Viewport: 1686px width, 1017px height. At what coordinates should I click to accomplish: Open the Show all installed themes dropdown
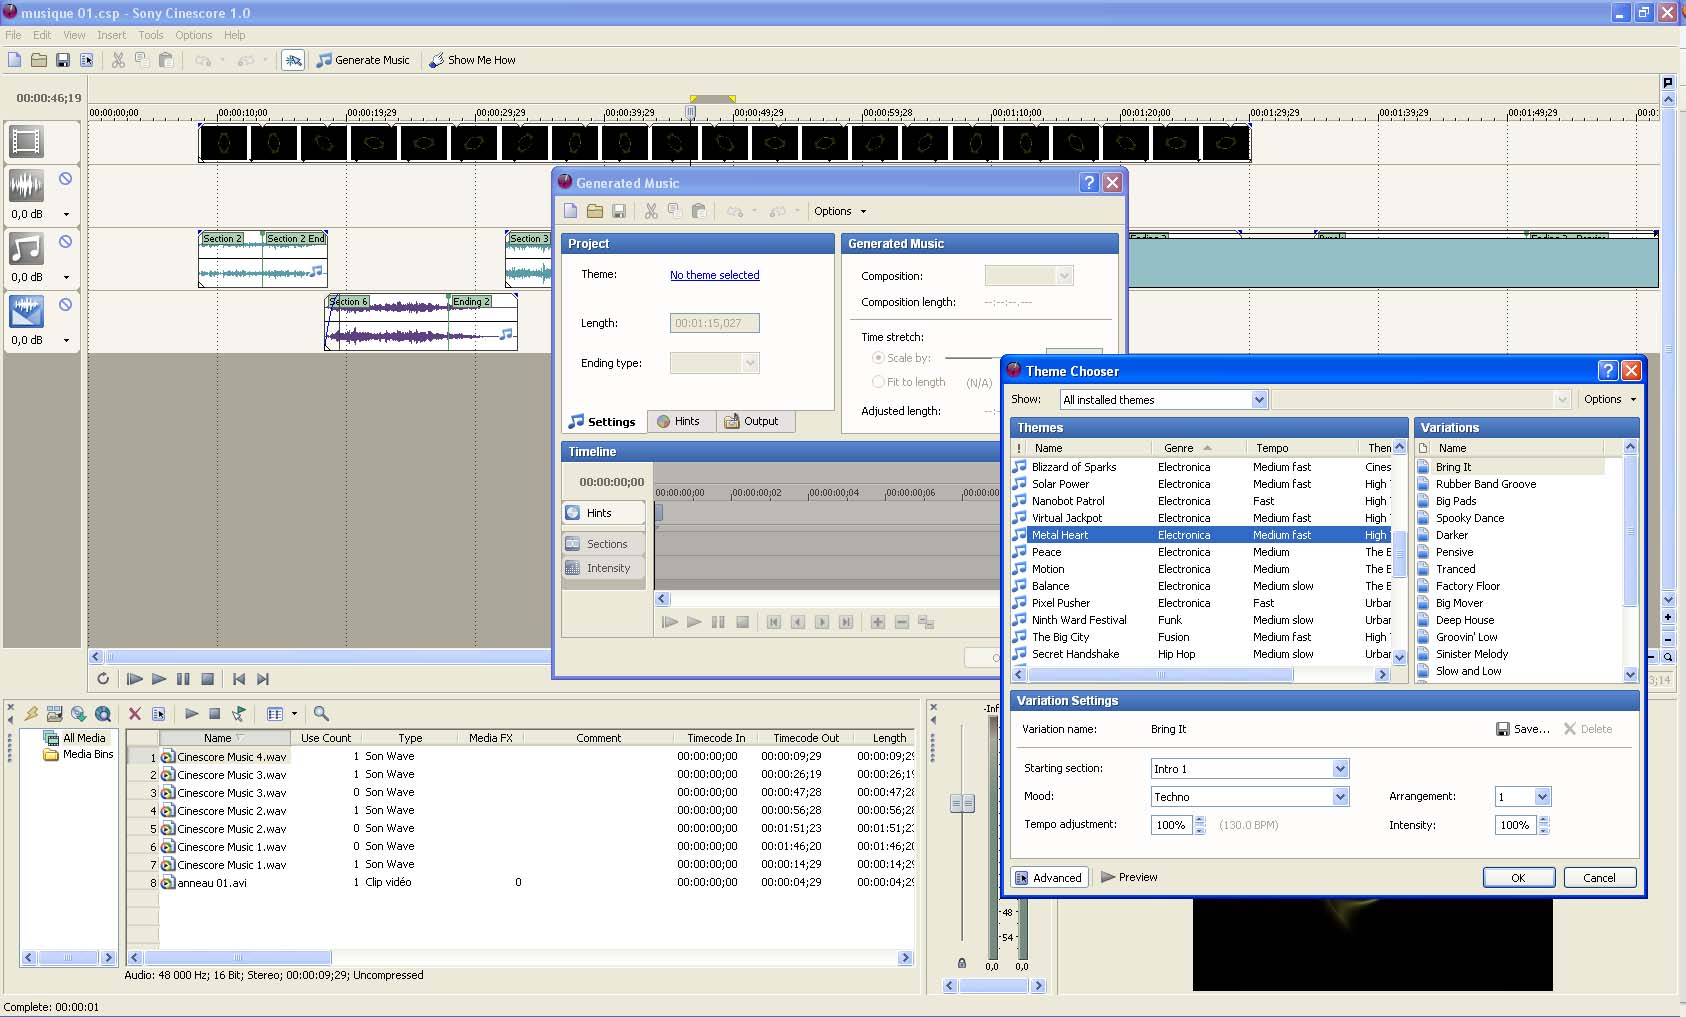(x=1259, y=400)
